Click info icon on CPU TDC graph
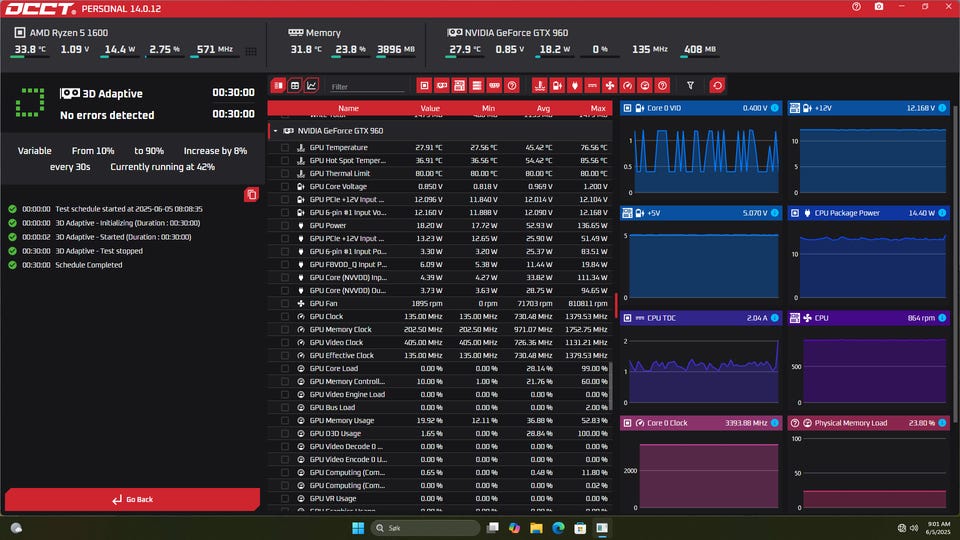This screenshot has height=540, width=960. [x=774, y=318]
